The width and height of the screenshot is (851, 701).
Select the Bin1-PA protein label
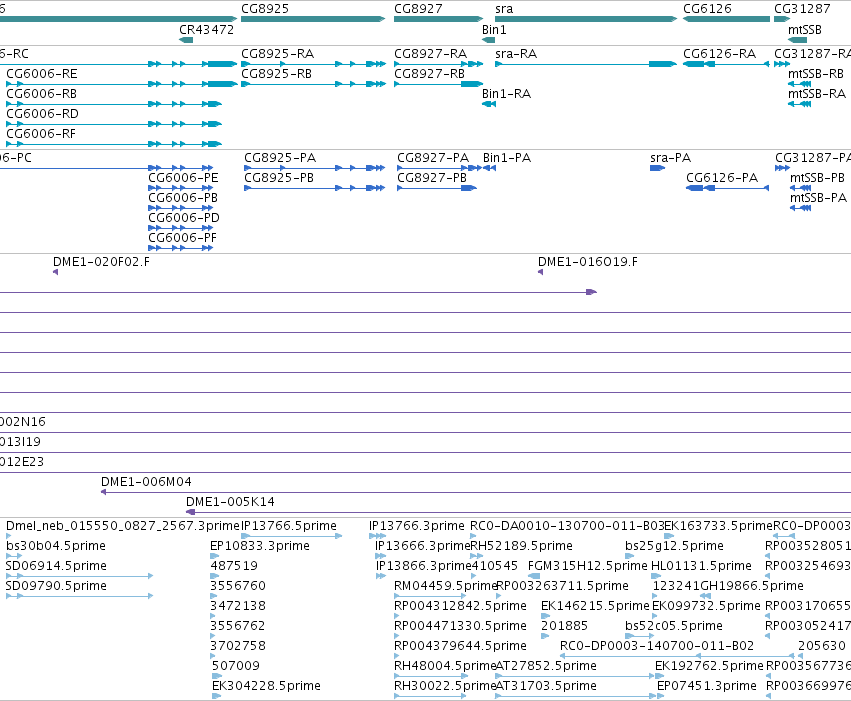(507, 158)
